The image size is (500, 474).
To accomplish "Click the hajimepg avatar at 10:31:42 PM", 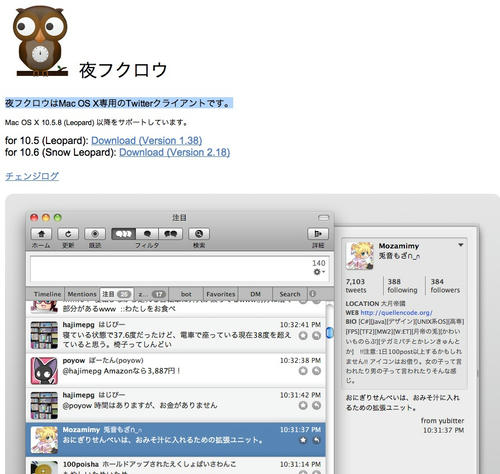I will tap(44, 405).
